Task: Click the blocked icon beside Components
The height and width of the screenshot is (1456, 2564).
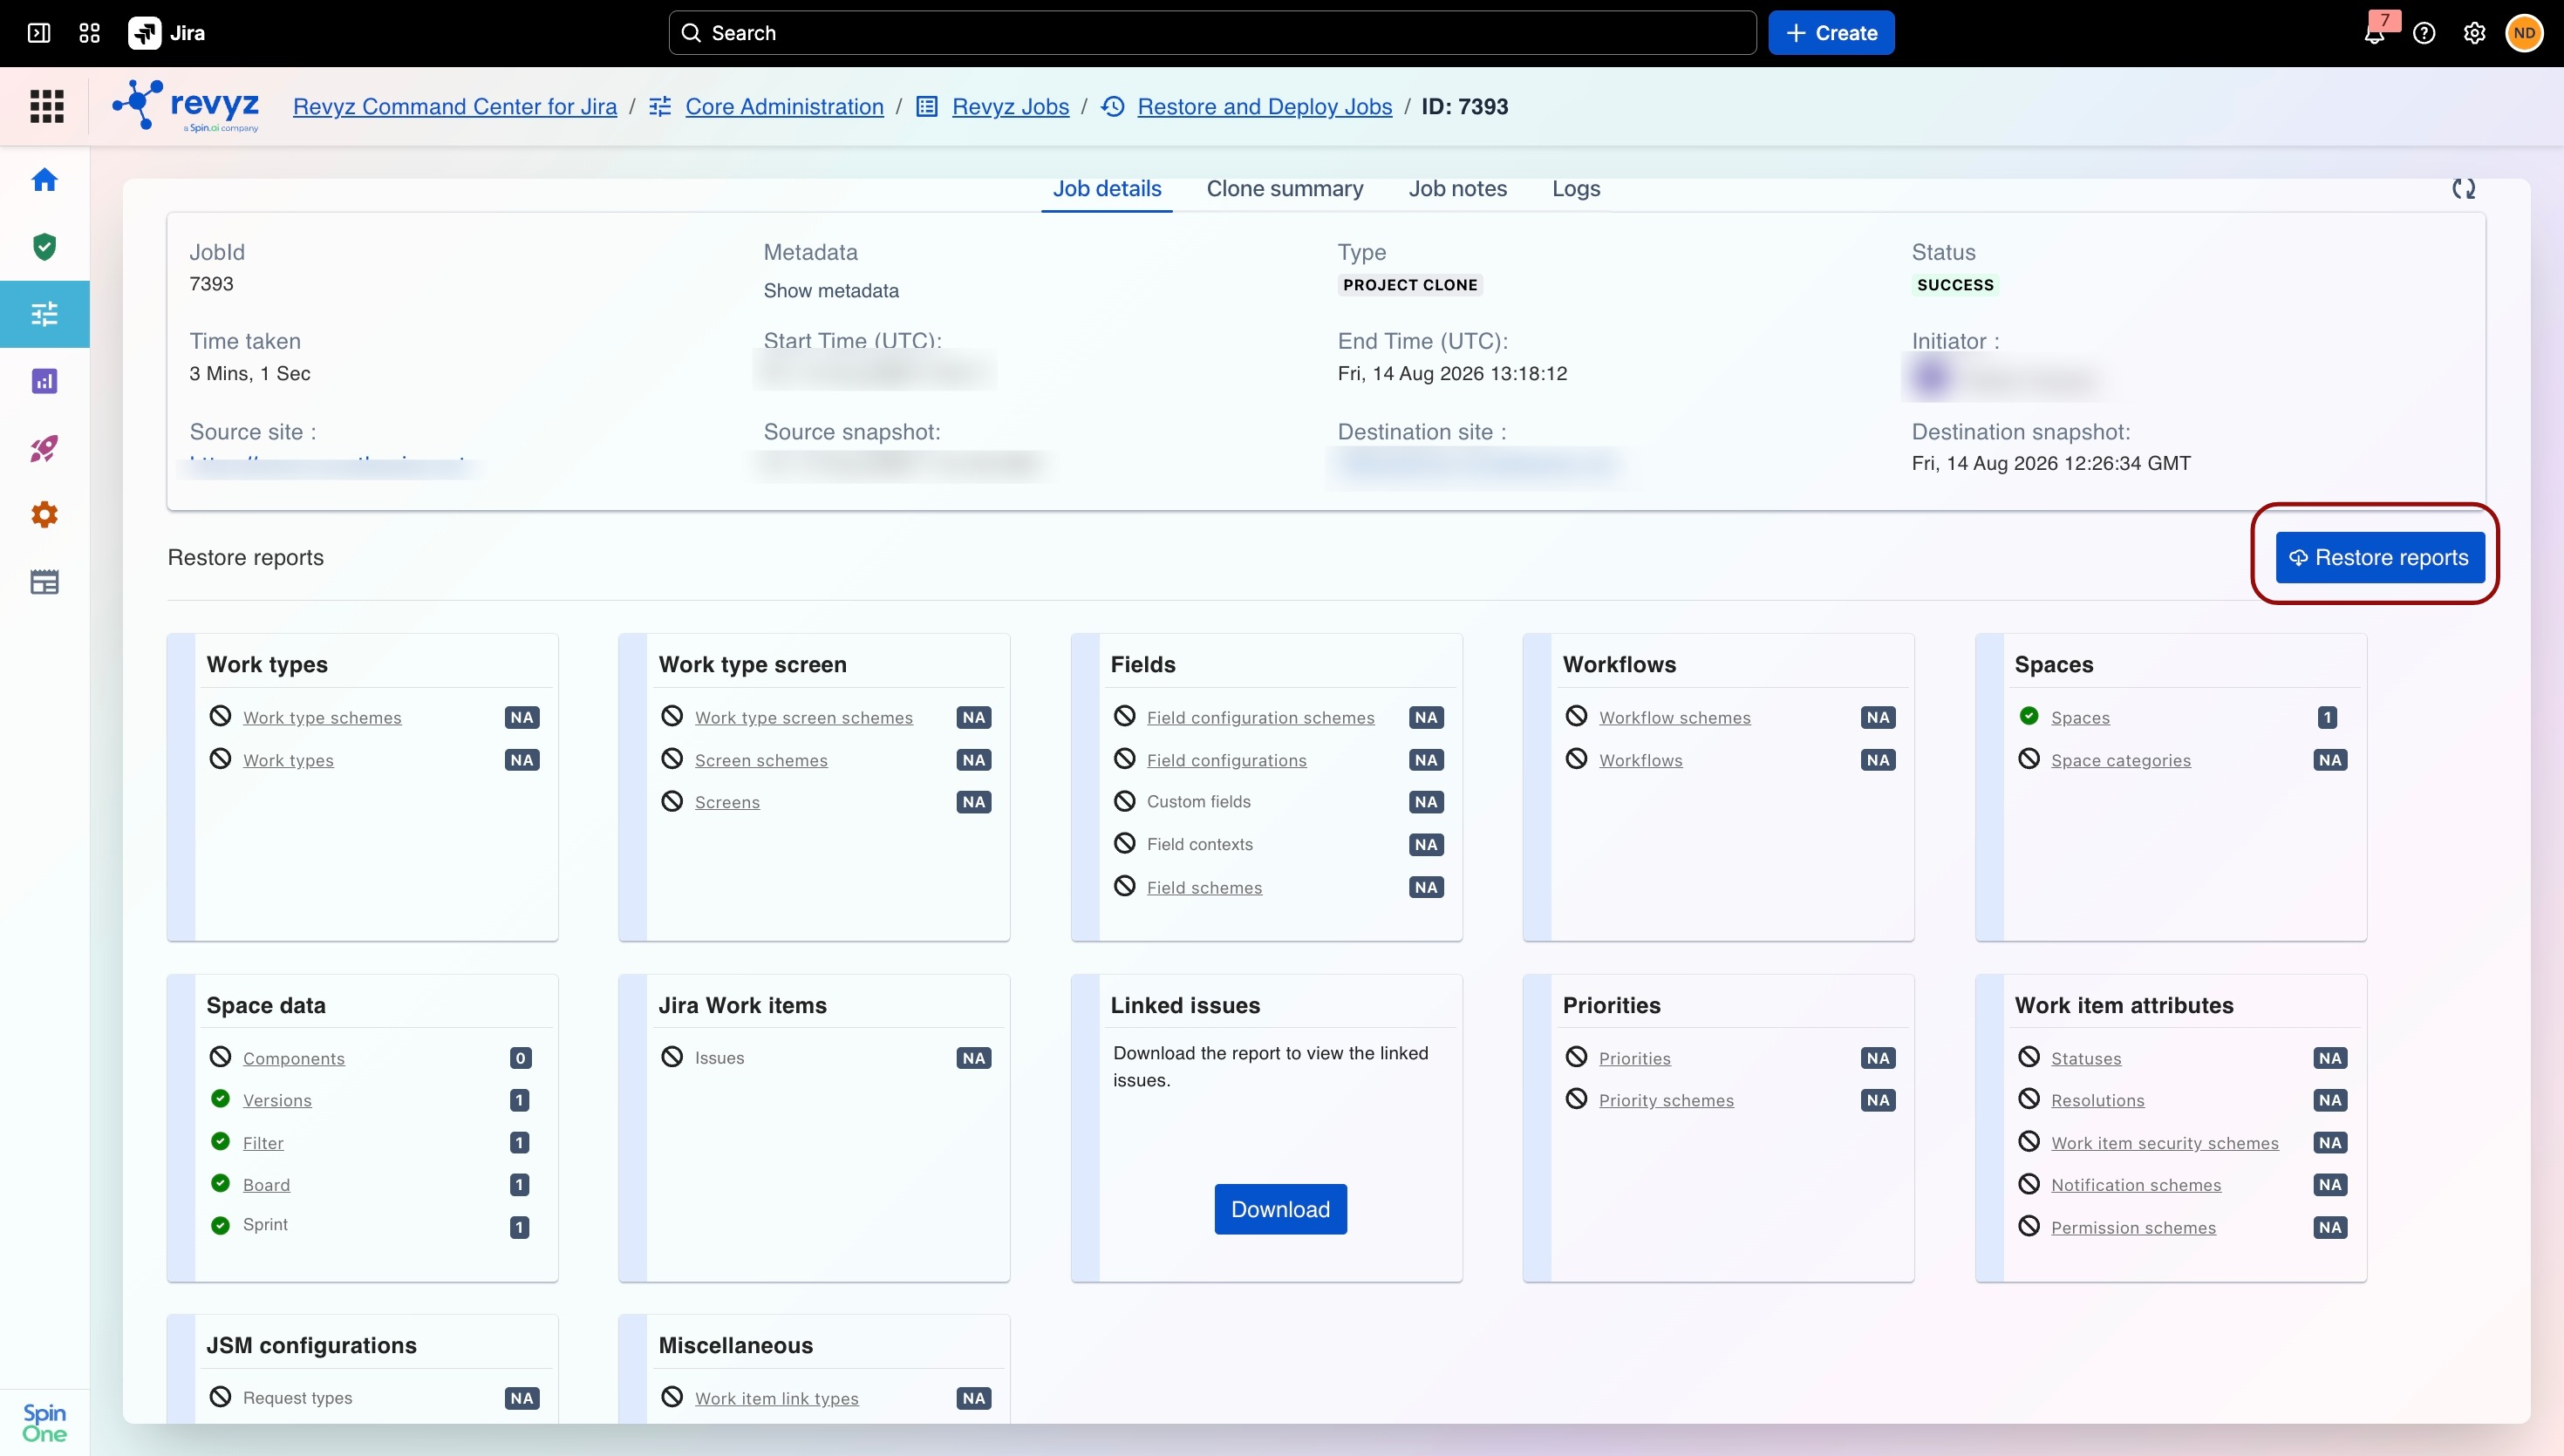Action: pyautogui.click(x=221, y=1057)
